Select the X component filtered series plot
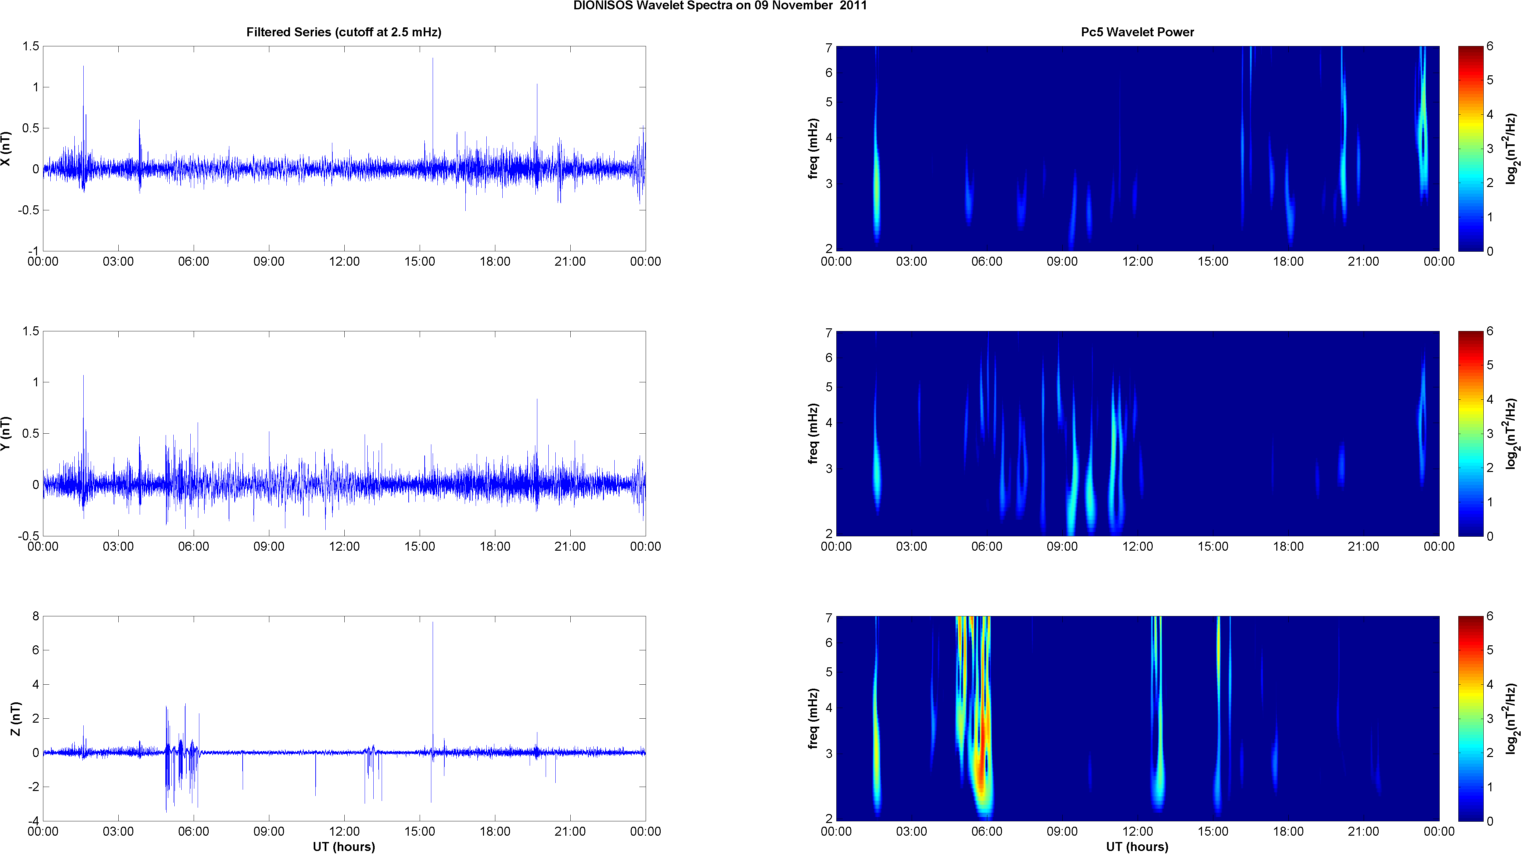Screen dimensions: 1521x854 (x=343, y=148)
